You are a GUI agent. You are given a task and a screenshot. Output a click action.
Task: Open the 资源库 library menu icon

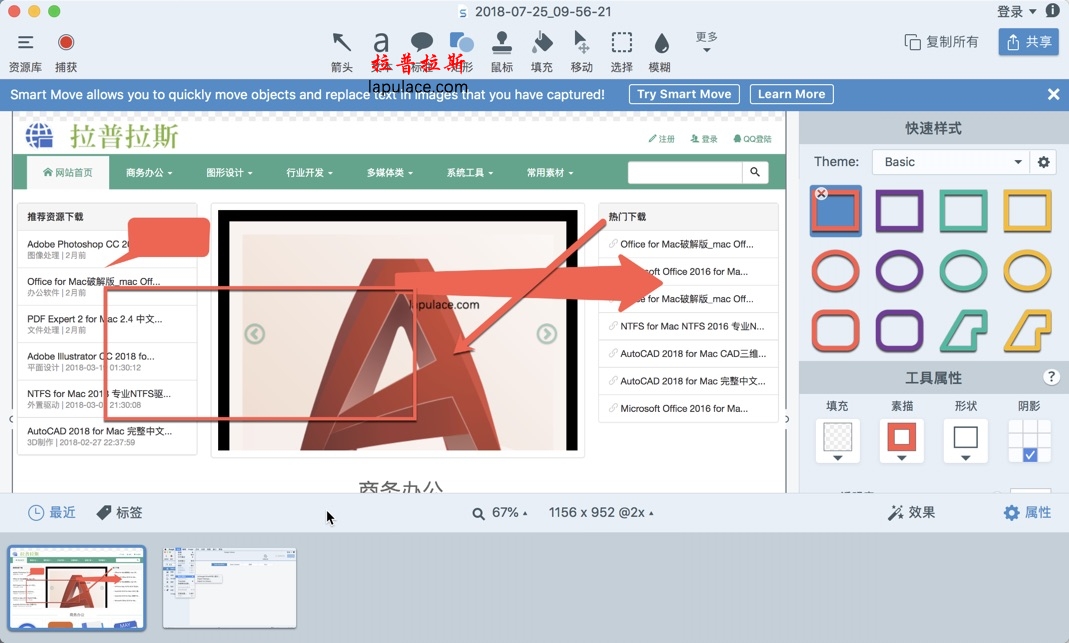(x=25, y=43)
